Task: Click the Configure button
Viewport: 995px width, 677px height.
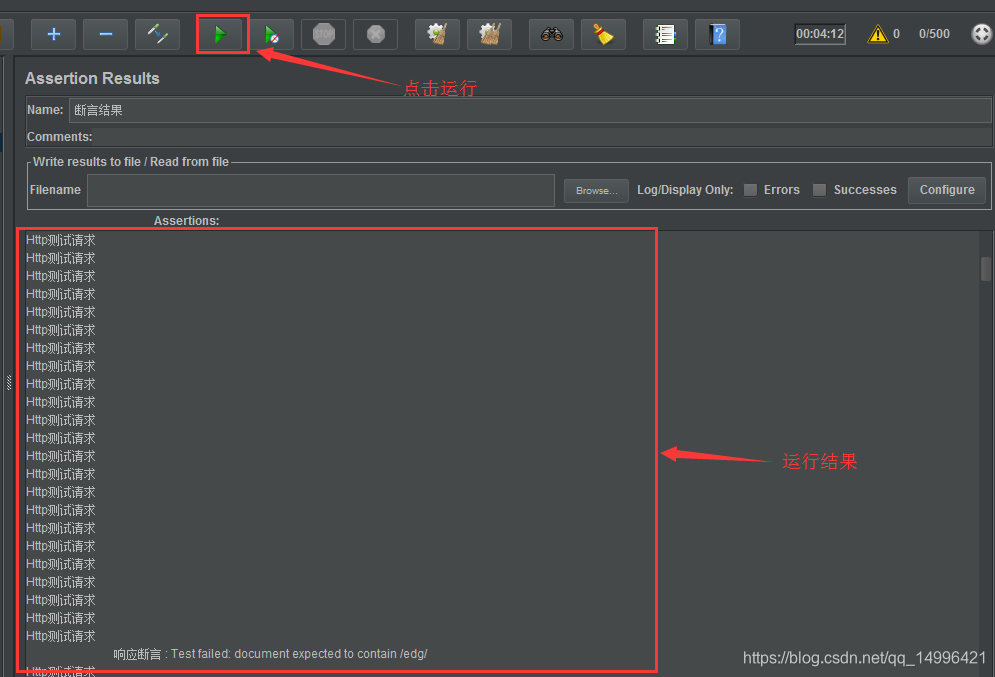Action: tap(947, 190)
